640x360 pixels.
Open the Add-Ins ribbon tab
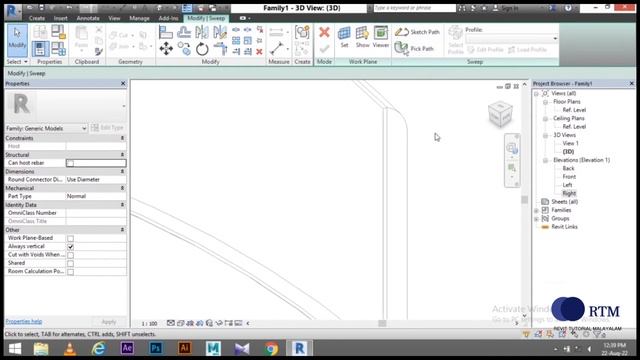click(168, 18)
